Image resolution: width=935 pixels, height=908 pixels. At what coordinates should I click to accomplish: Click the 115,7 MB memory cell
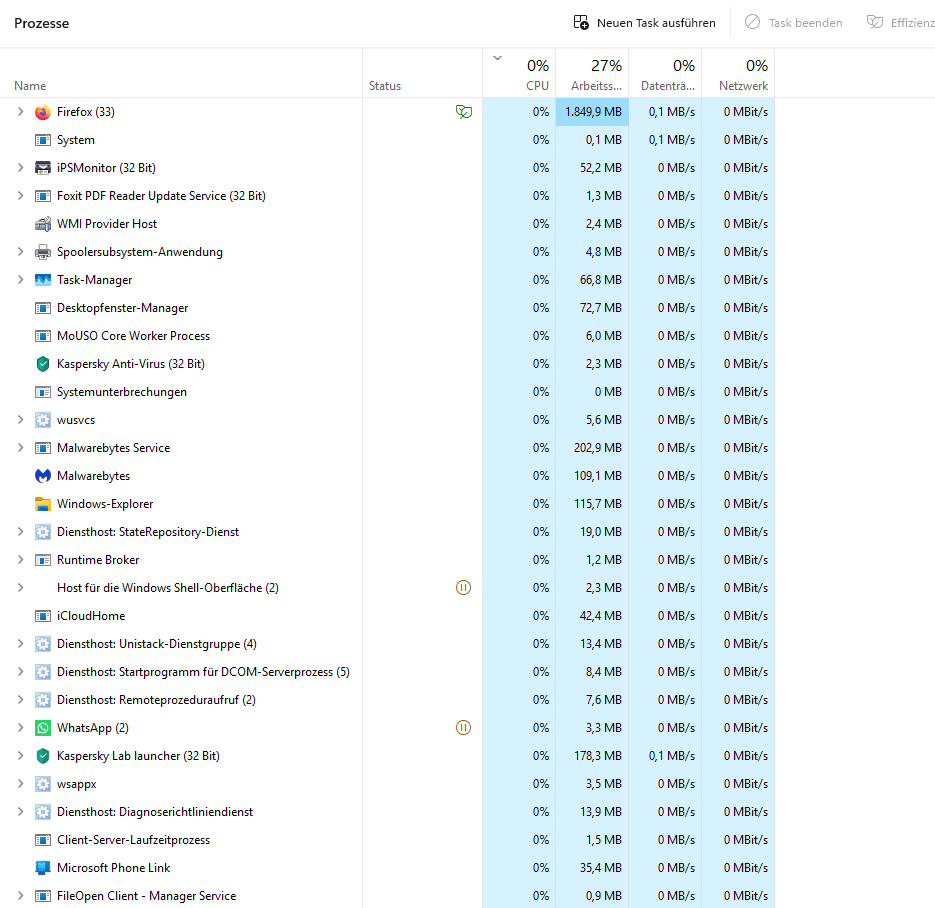tap(592, 504)
